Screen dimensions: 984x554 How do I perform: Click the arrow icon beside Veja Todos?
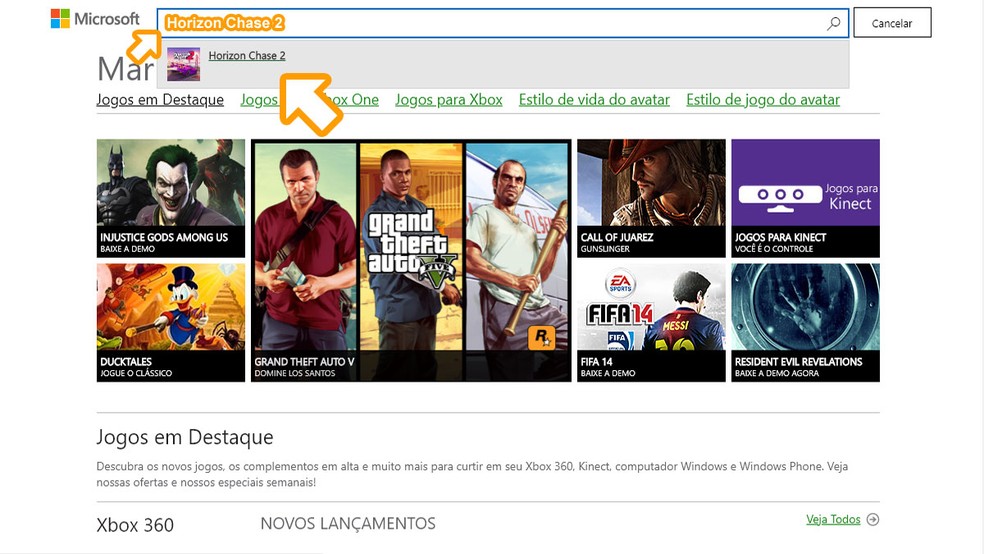click(872, 519)
